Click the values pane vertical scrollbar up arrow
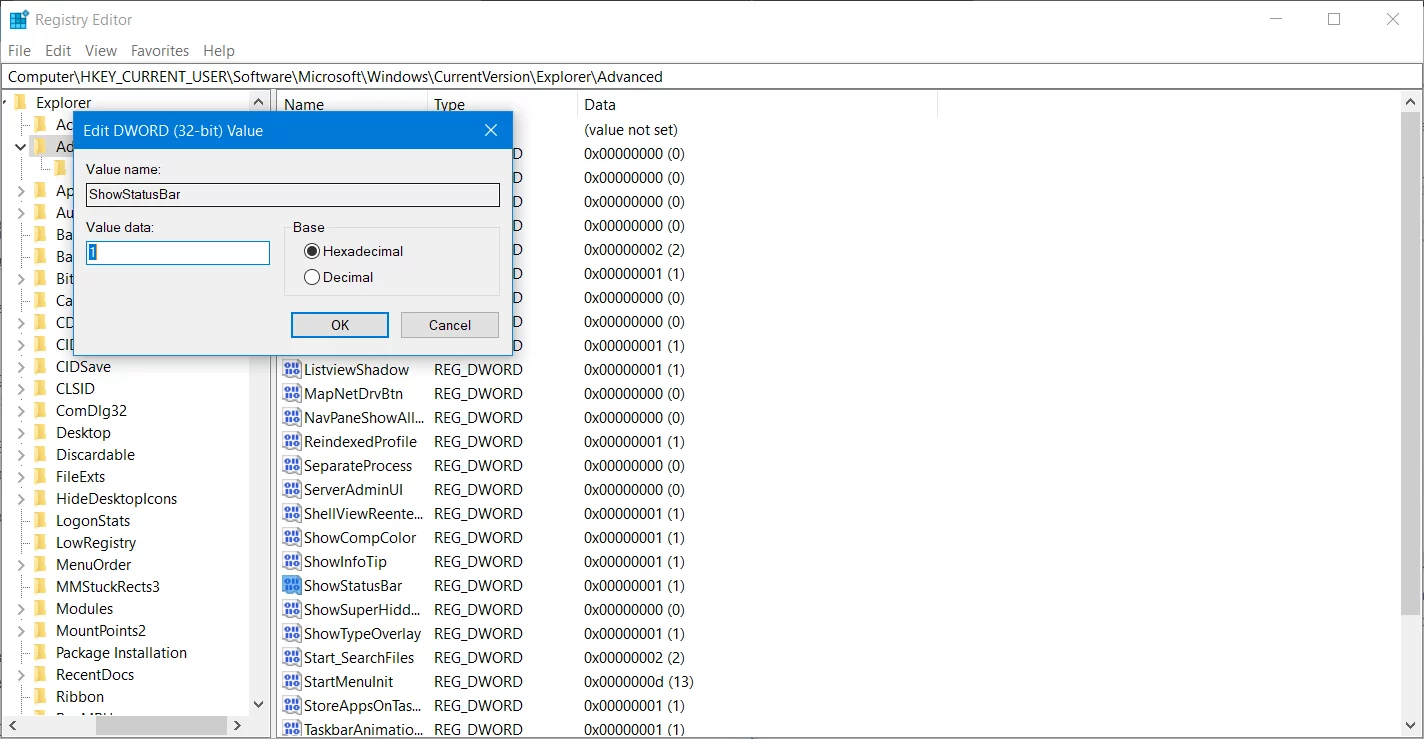Screen dimensions: 1424x739 coord(1411,102)
